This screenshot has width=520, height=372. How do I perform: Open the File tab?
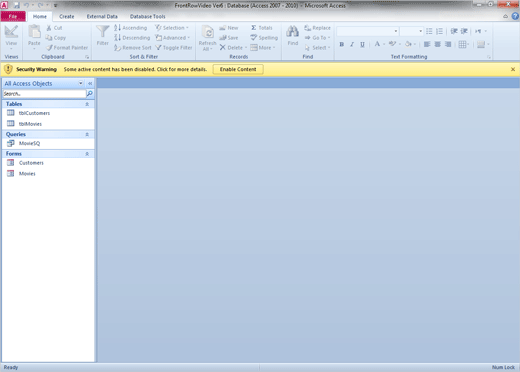(x=13, y=16)
